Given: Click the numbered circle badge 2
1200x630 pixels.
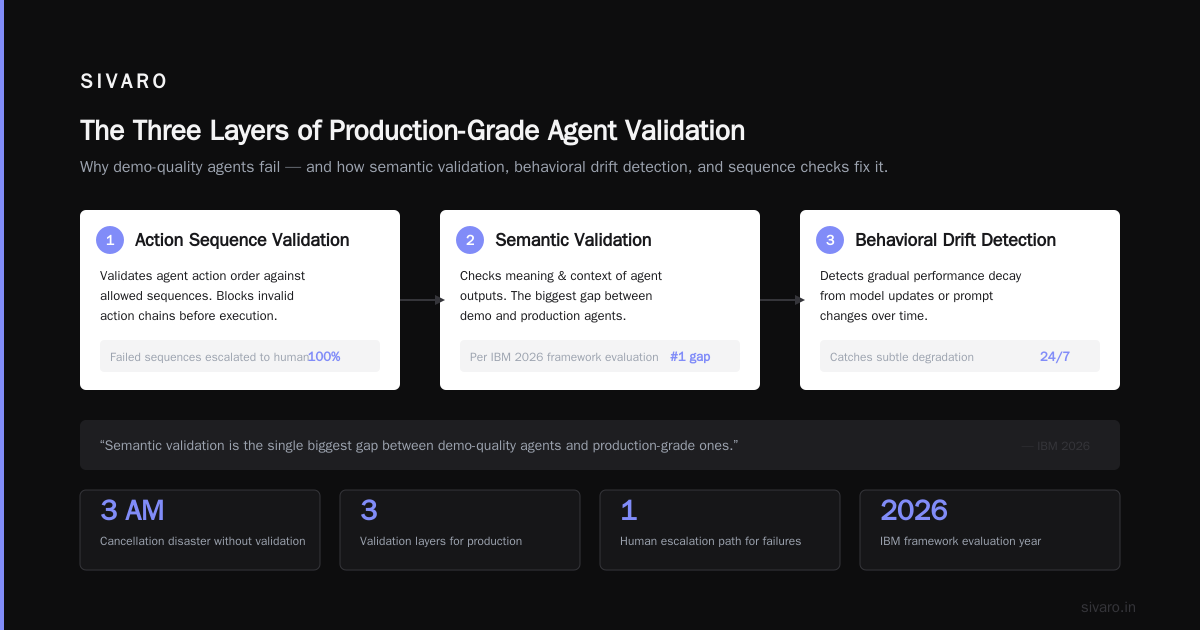Looking at the screenshot, I should click(470, 240).
